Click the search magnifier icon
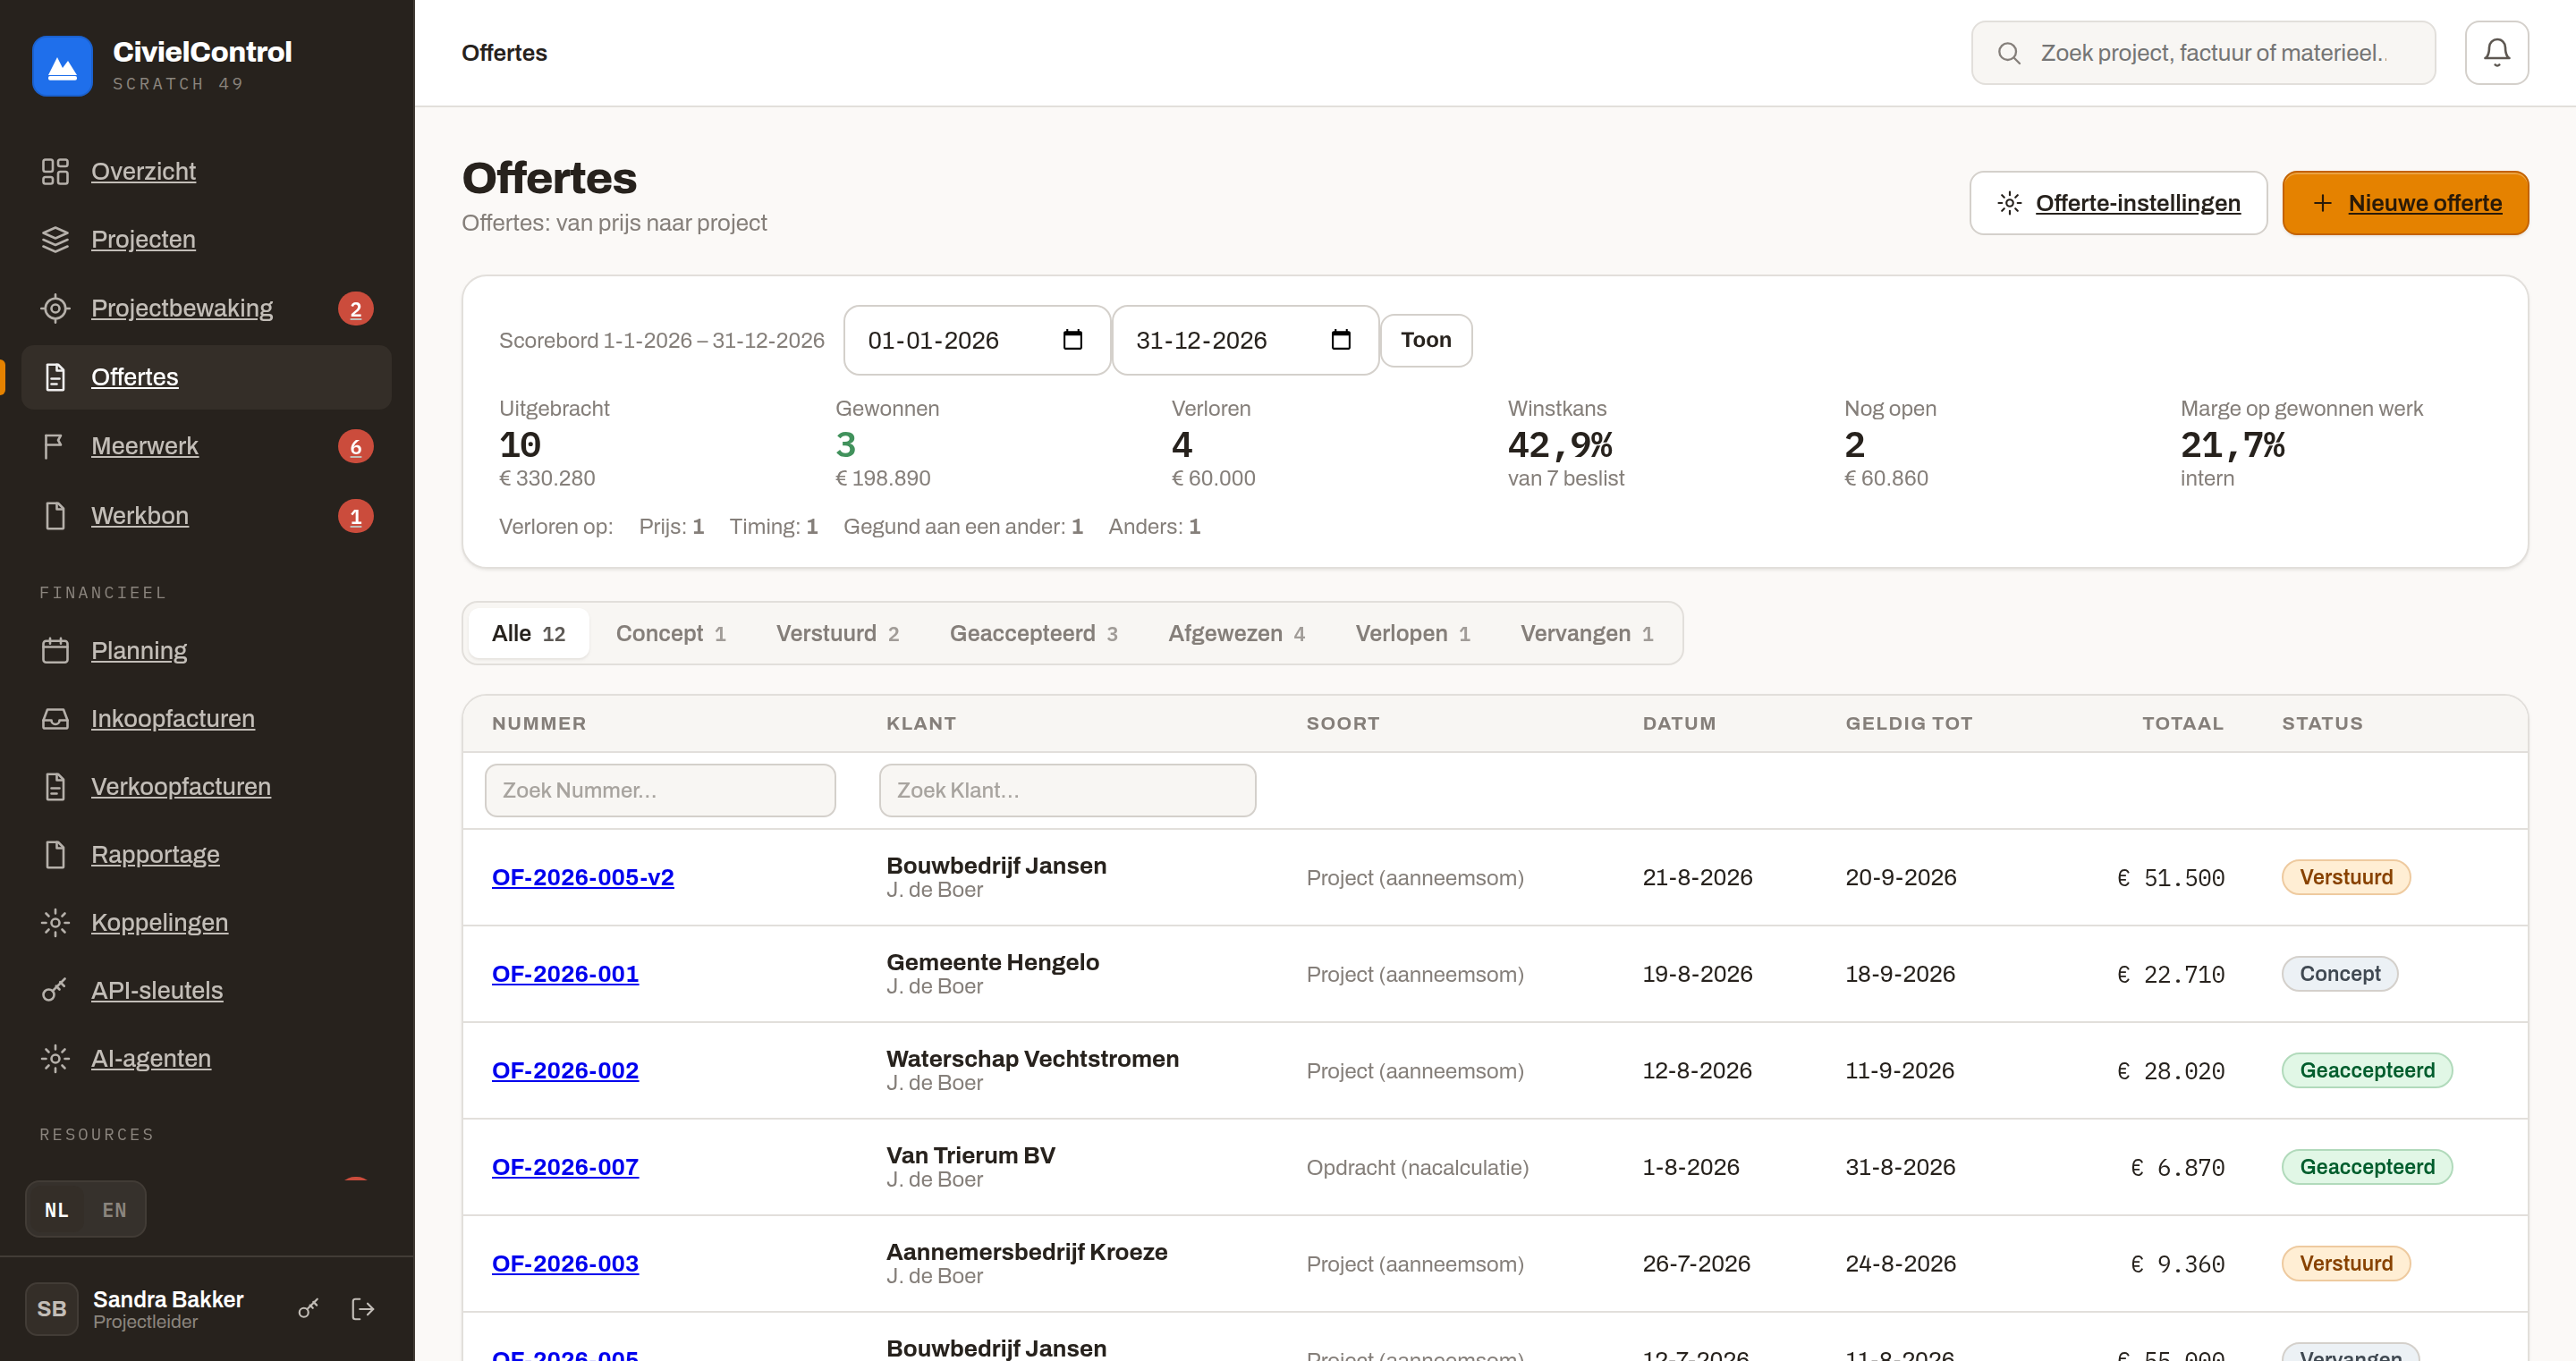Viewport: 2576px width, 1361px height. [2008, 53]
